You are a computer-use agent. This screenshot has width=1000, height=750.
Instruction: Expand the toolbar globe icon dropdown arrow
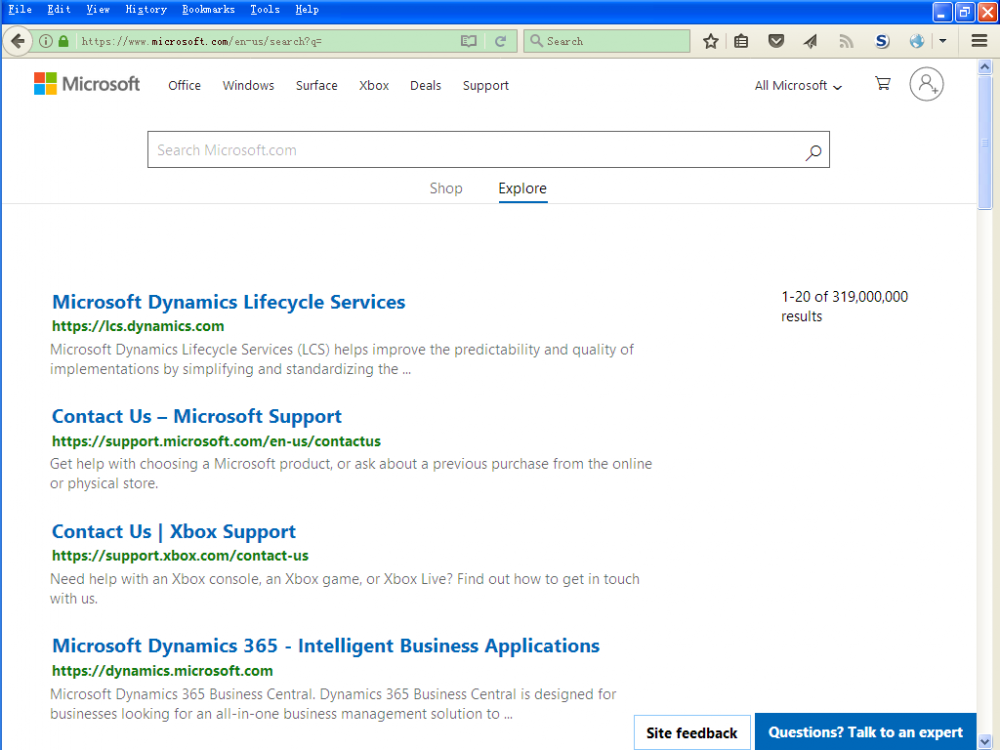[x=942, y=41]
